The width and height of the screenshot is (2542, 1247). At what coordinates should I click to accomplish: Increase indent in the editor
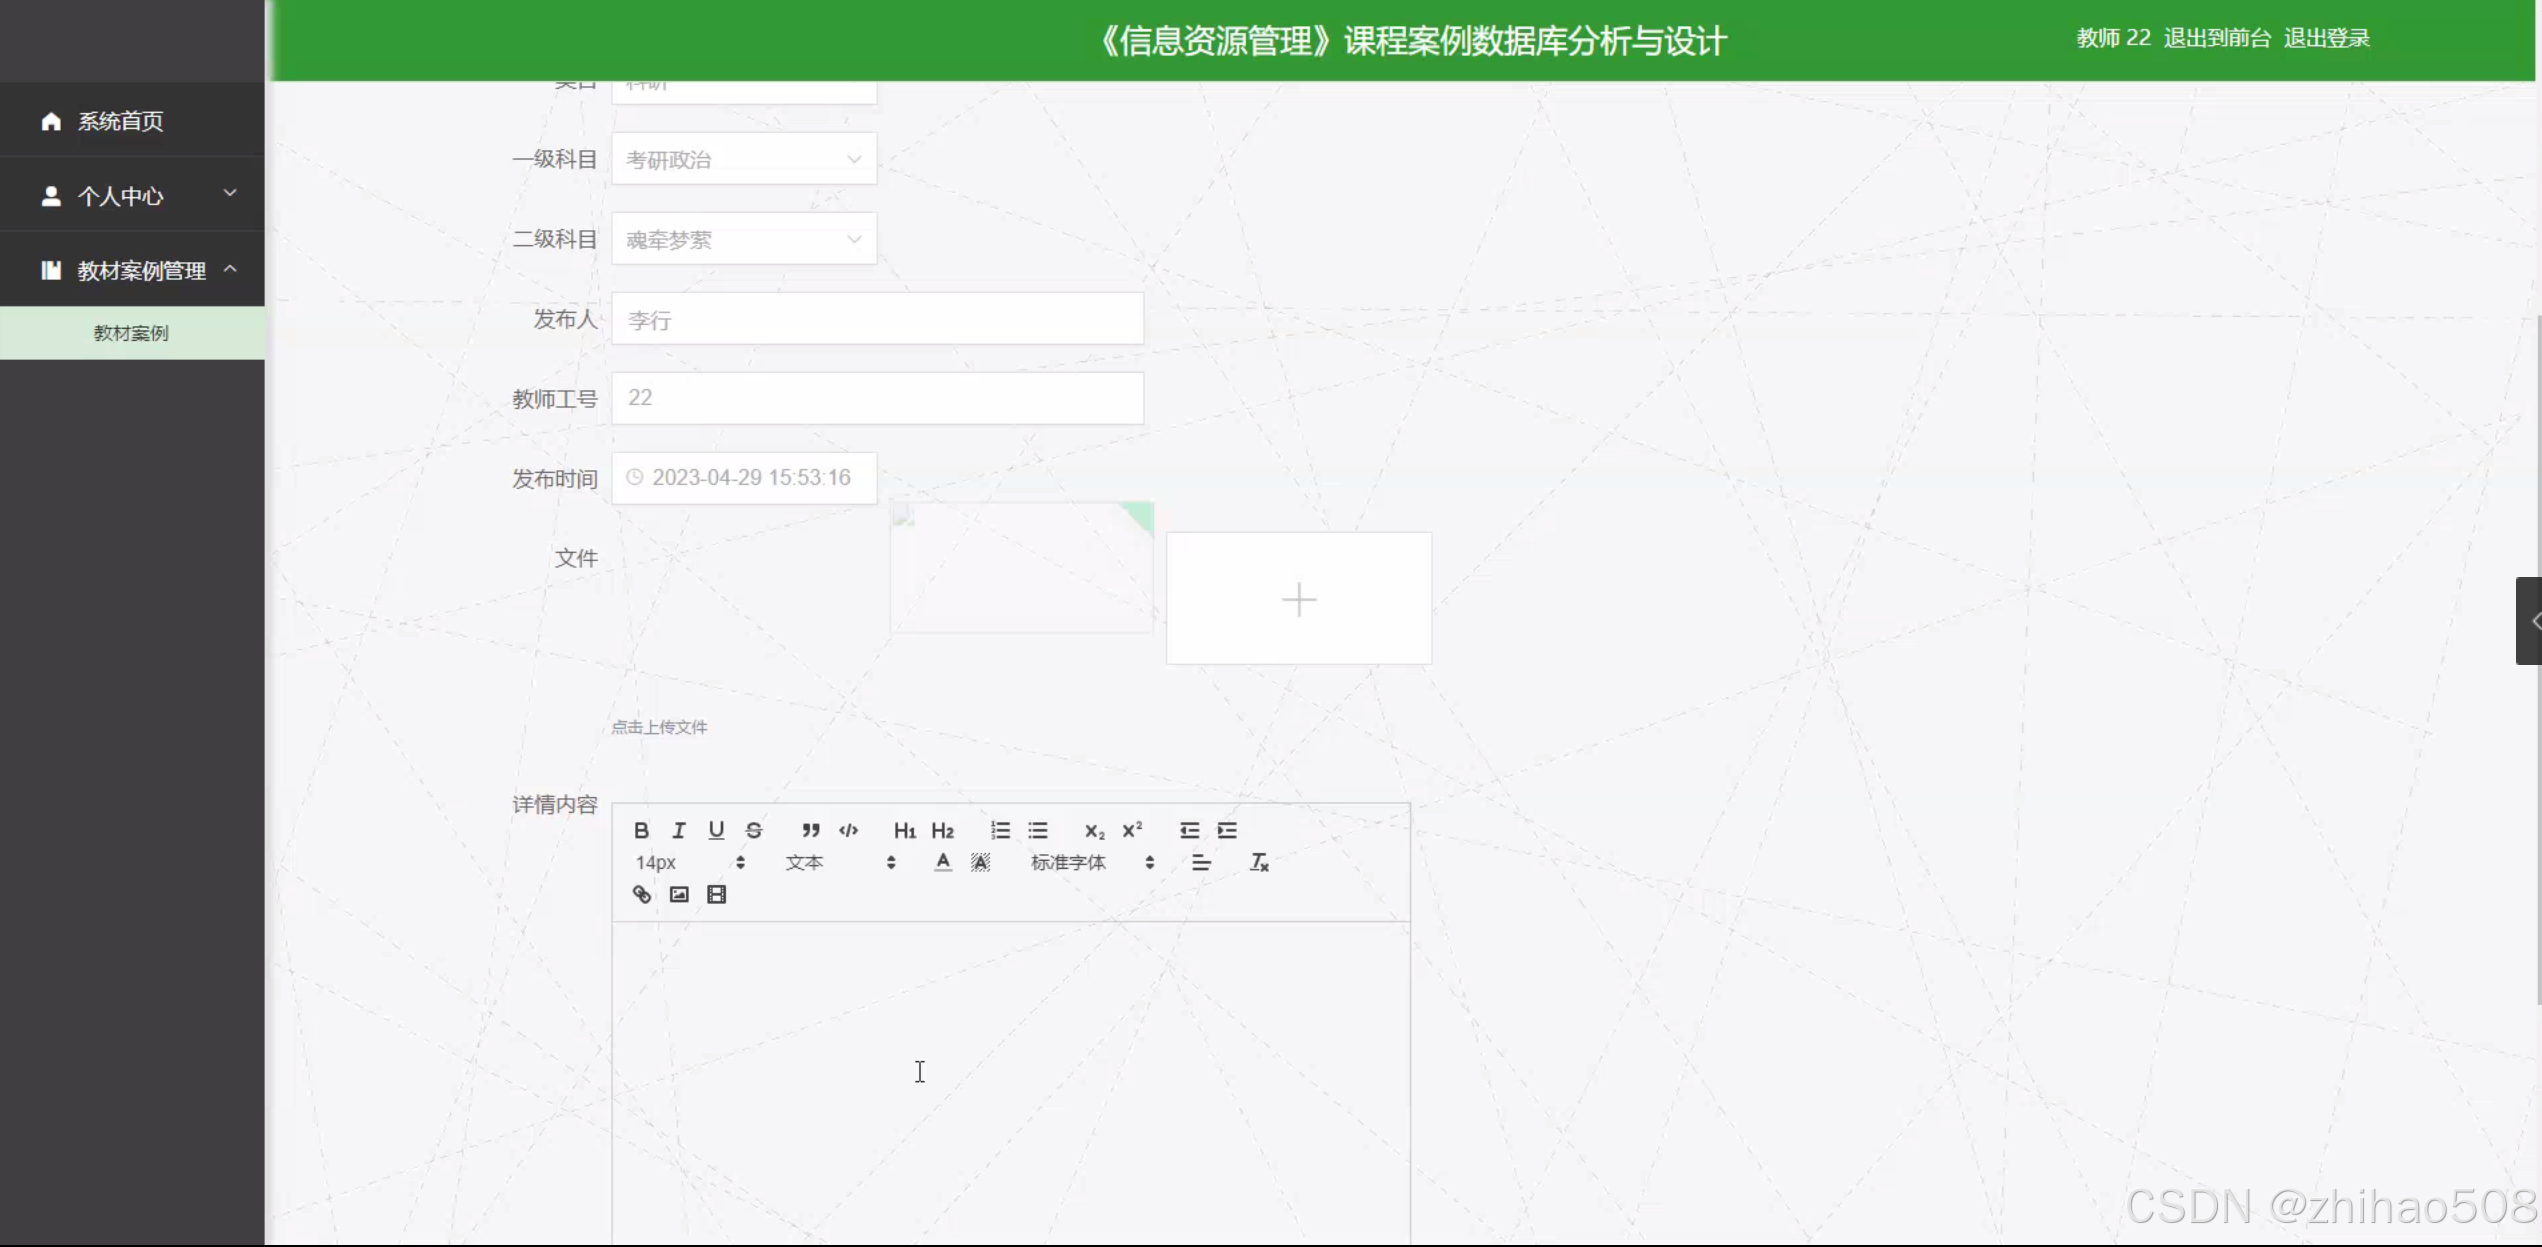[x=1227, y=830]
